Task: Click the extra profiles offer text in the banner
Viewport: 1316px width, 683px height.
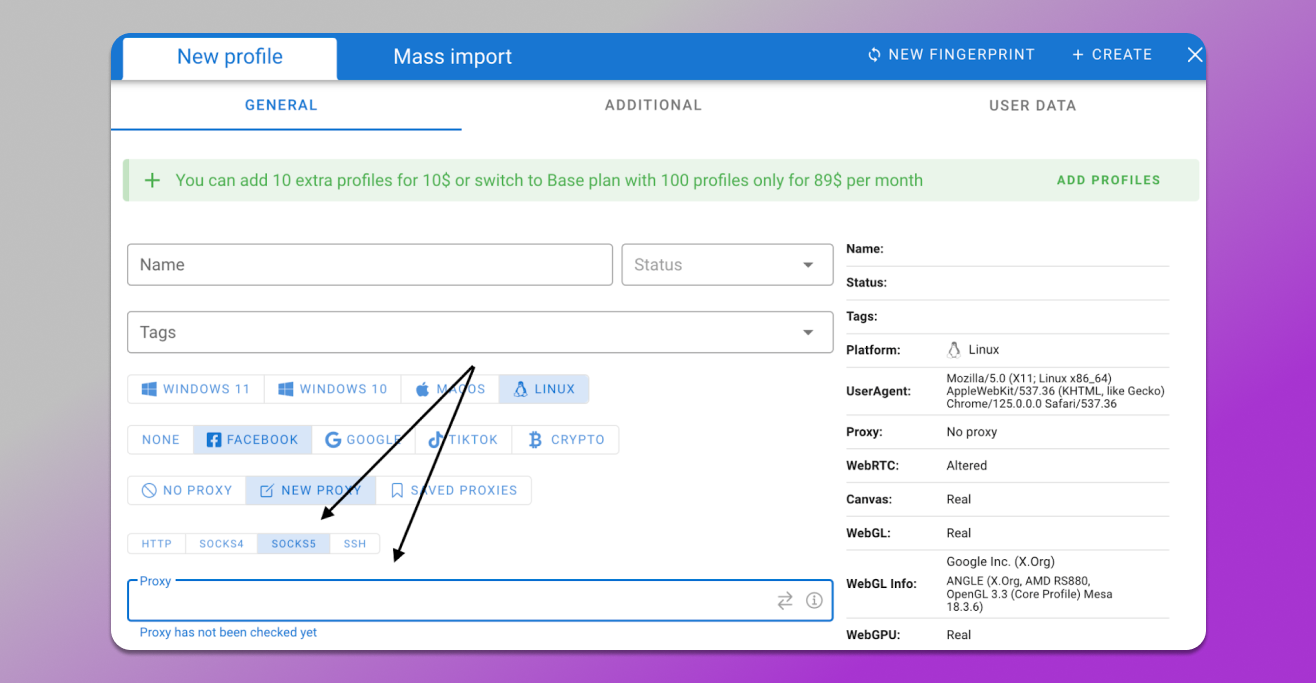Action: (549, 181)
